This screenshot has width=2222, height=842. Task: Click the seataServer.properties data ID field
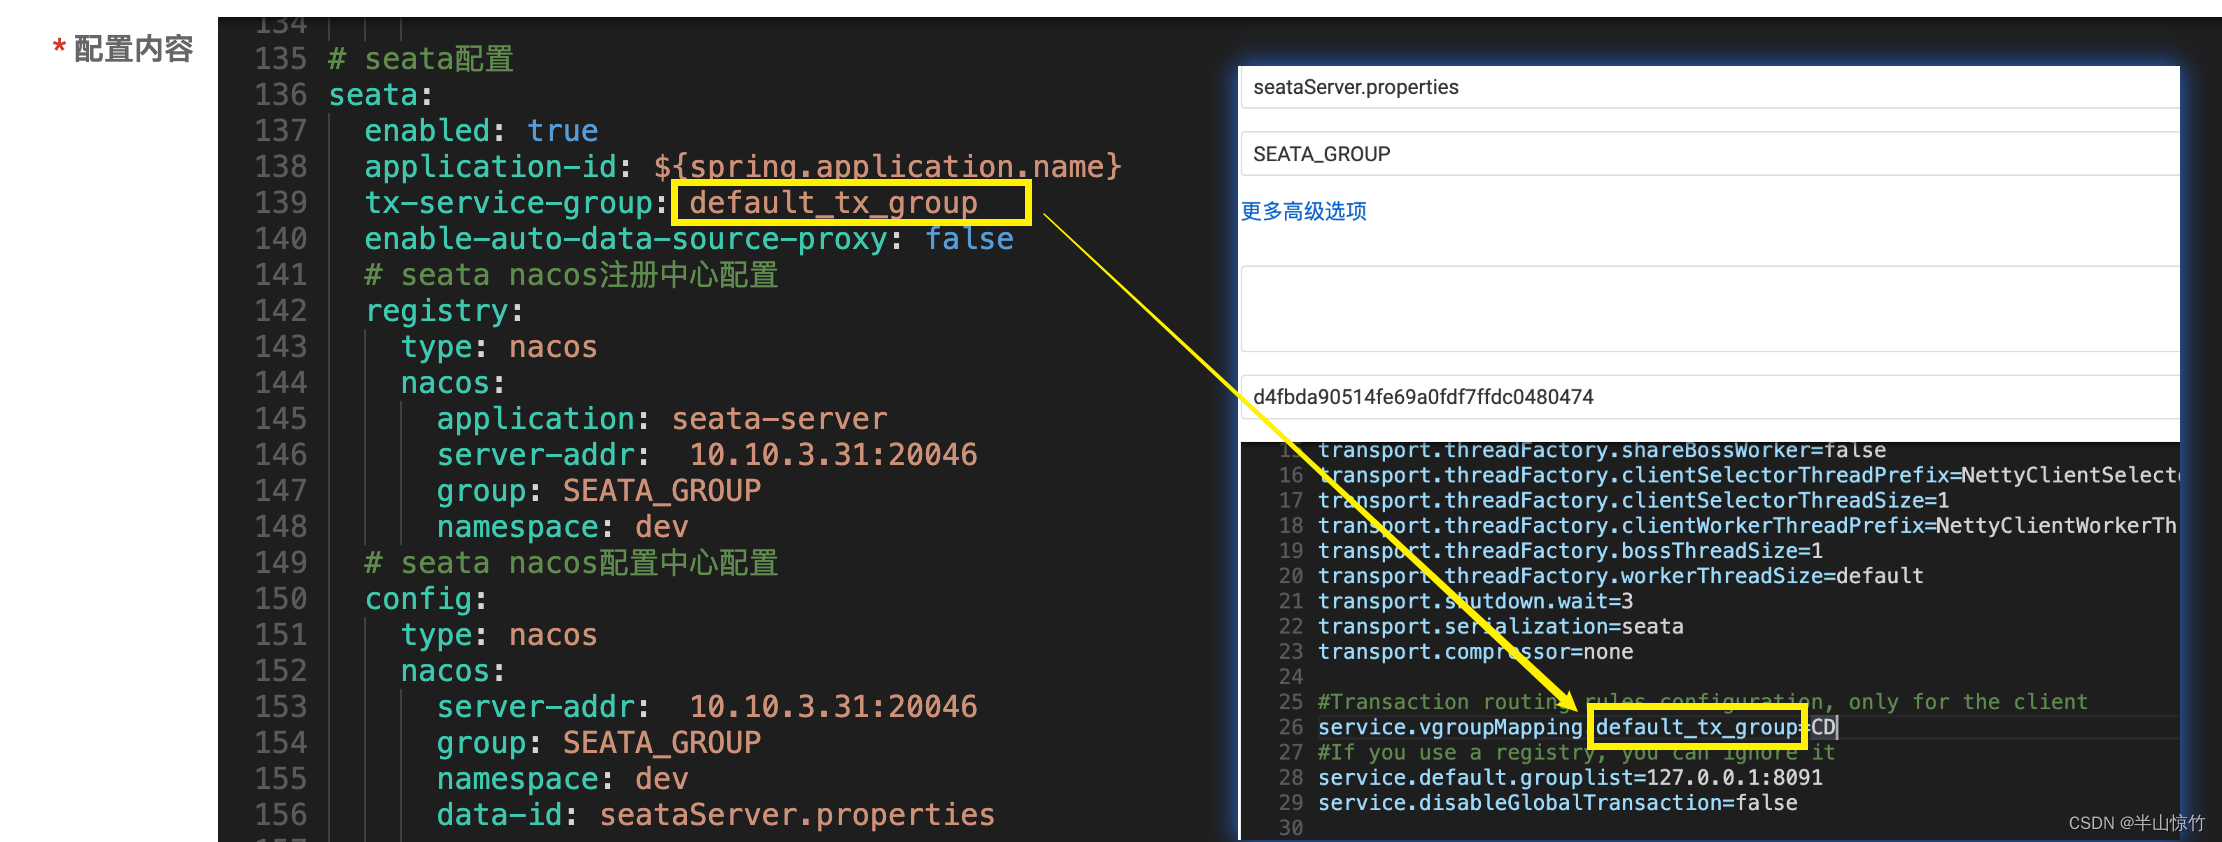(1709, 88)
